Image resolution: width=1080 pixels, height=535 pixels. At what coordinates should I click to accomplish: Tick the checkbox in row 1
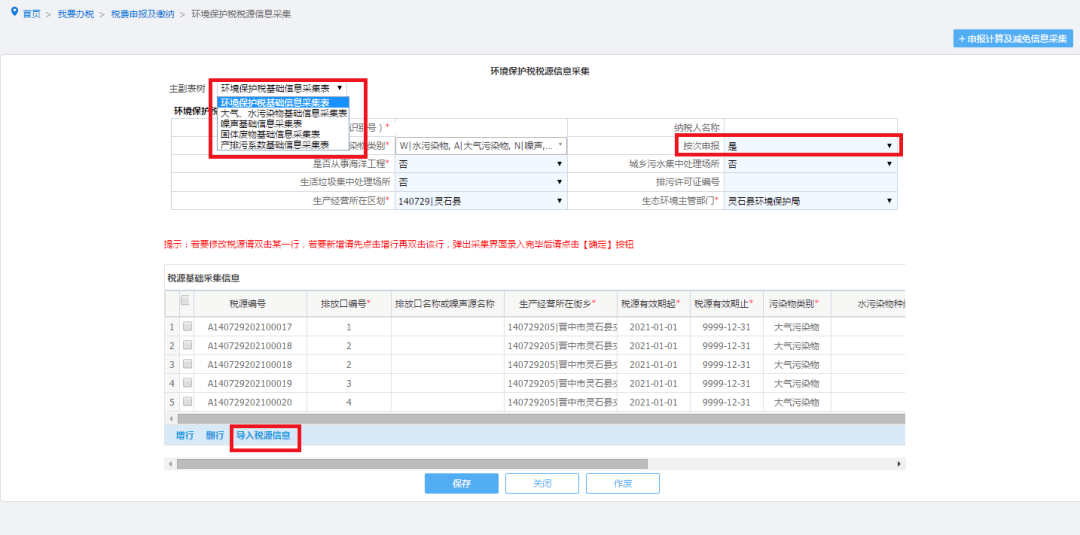[187, 327]
